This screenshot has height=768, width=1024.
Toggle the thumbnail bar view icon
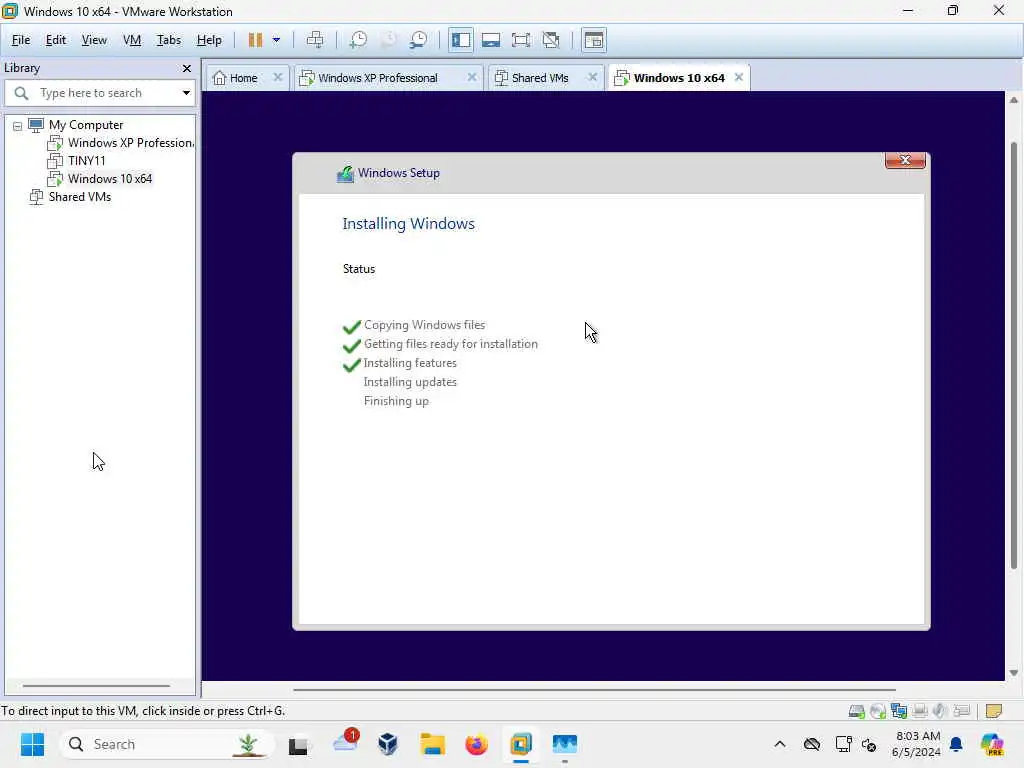coord(491,40)
